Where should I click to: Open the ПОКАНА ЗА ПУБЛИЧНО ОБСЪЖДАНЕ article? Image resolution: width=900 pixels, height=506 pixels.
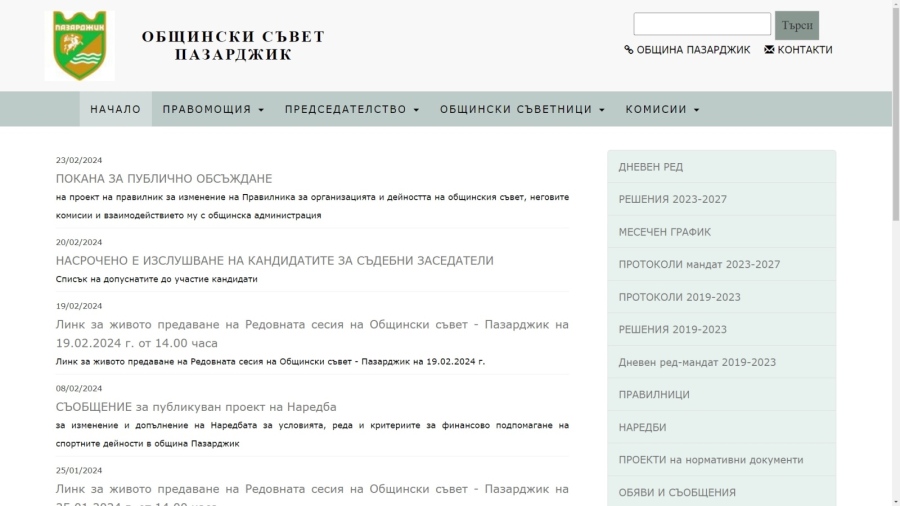coord(164,178)
